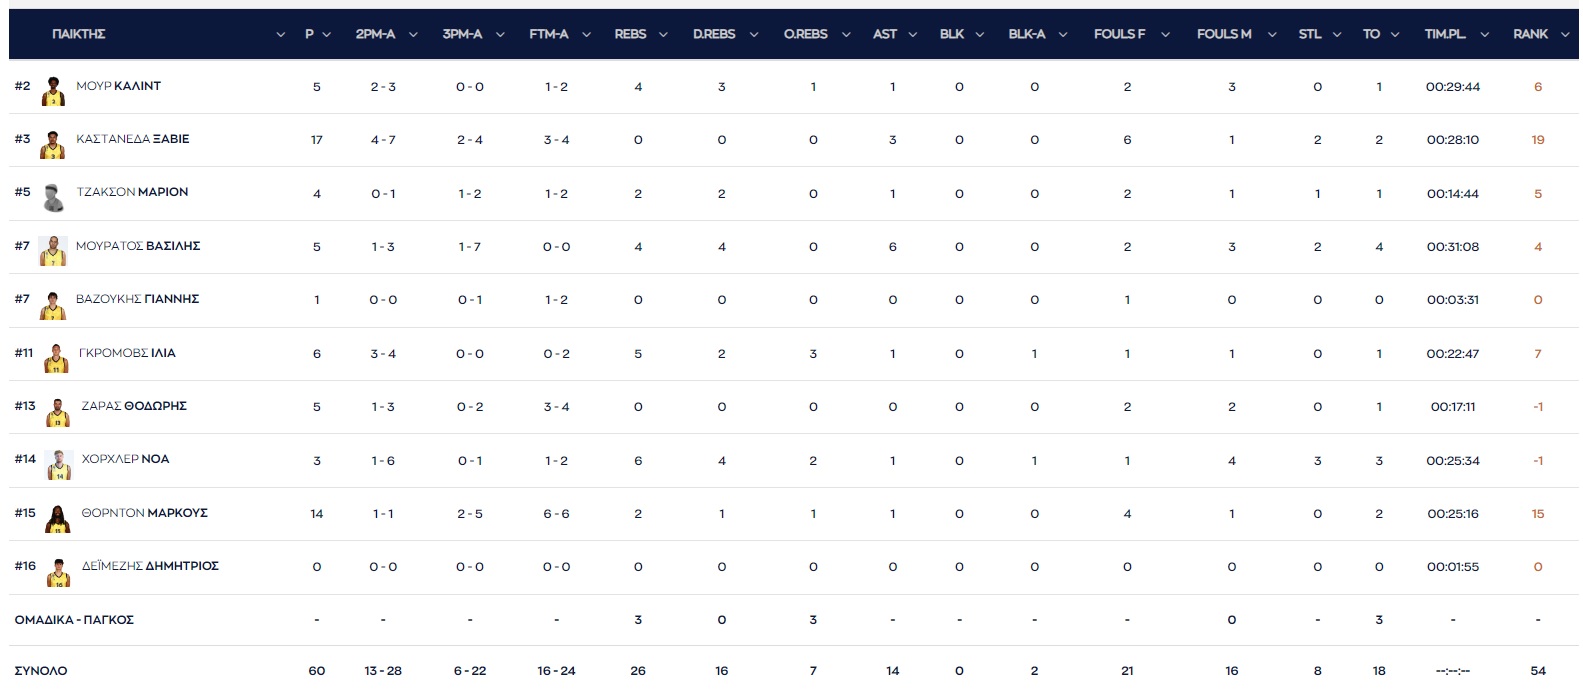Viewport: 1583px width, 691px height.
Task: Click the chevron next to D.REBS
Action: [x=754, y=35]
